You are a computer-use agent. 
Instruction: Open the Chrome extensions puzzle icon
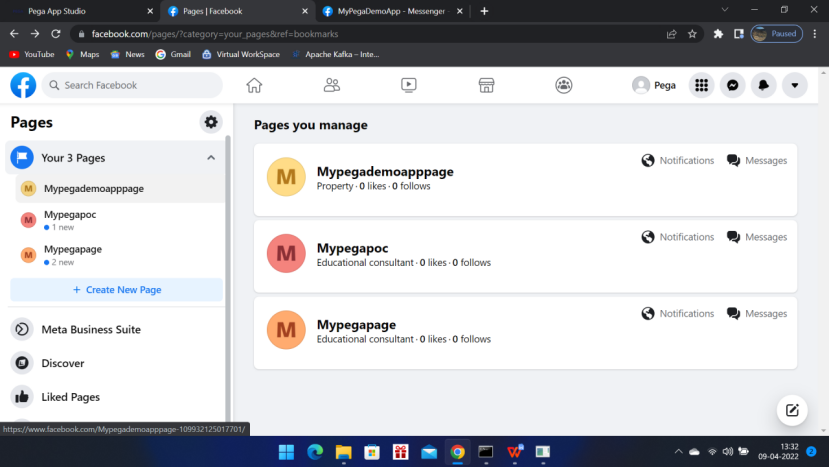(x=718, y=34)
